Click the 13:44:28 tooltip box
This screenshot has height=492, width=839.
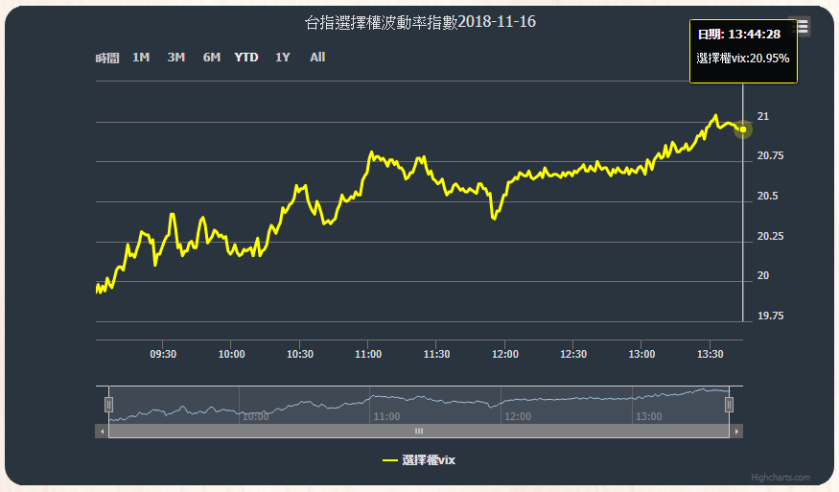coord(743,46)
